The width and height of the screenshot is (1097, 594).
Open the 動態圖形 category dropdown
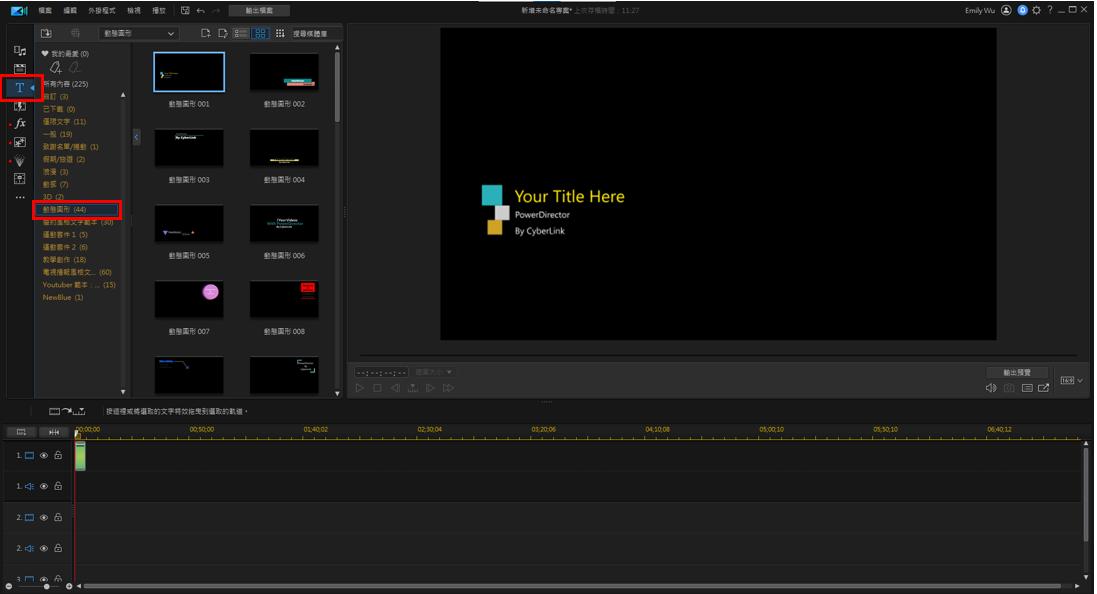click(x=138, y=33)
